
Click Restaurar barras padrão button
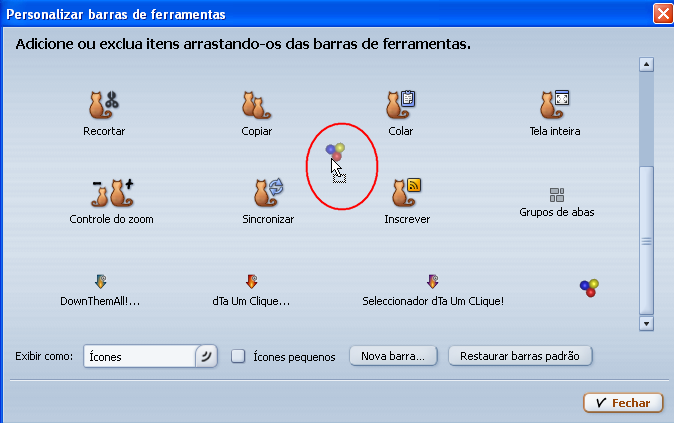click(x=520, y=356)
